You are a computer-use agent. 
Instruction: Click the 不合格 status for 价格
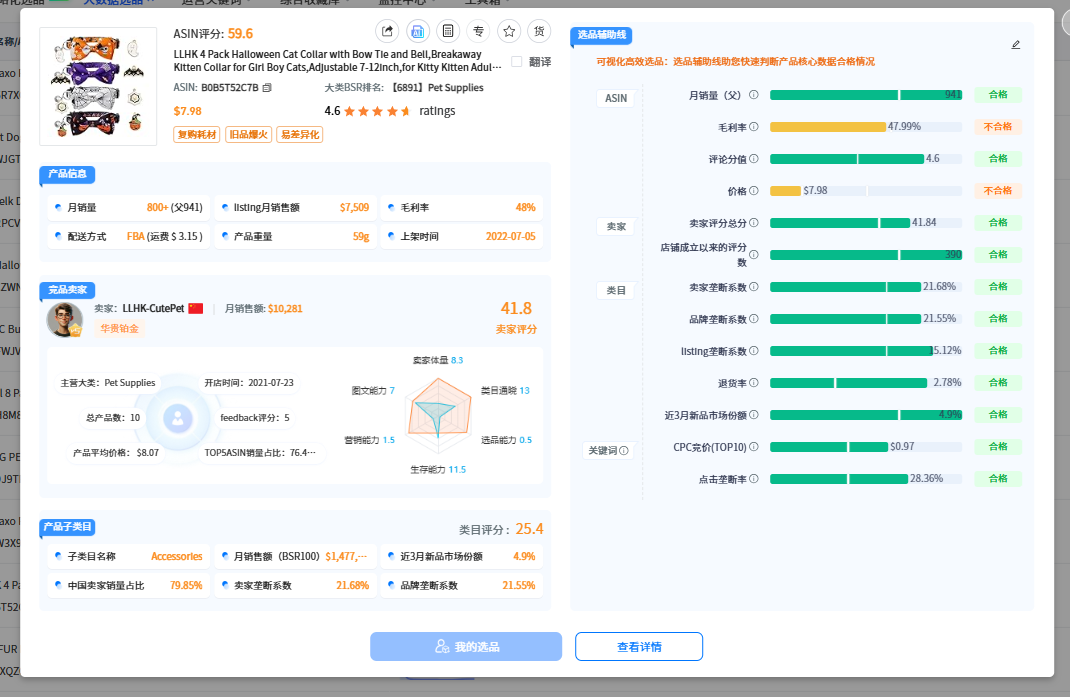point(998,191)
